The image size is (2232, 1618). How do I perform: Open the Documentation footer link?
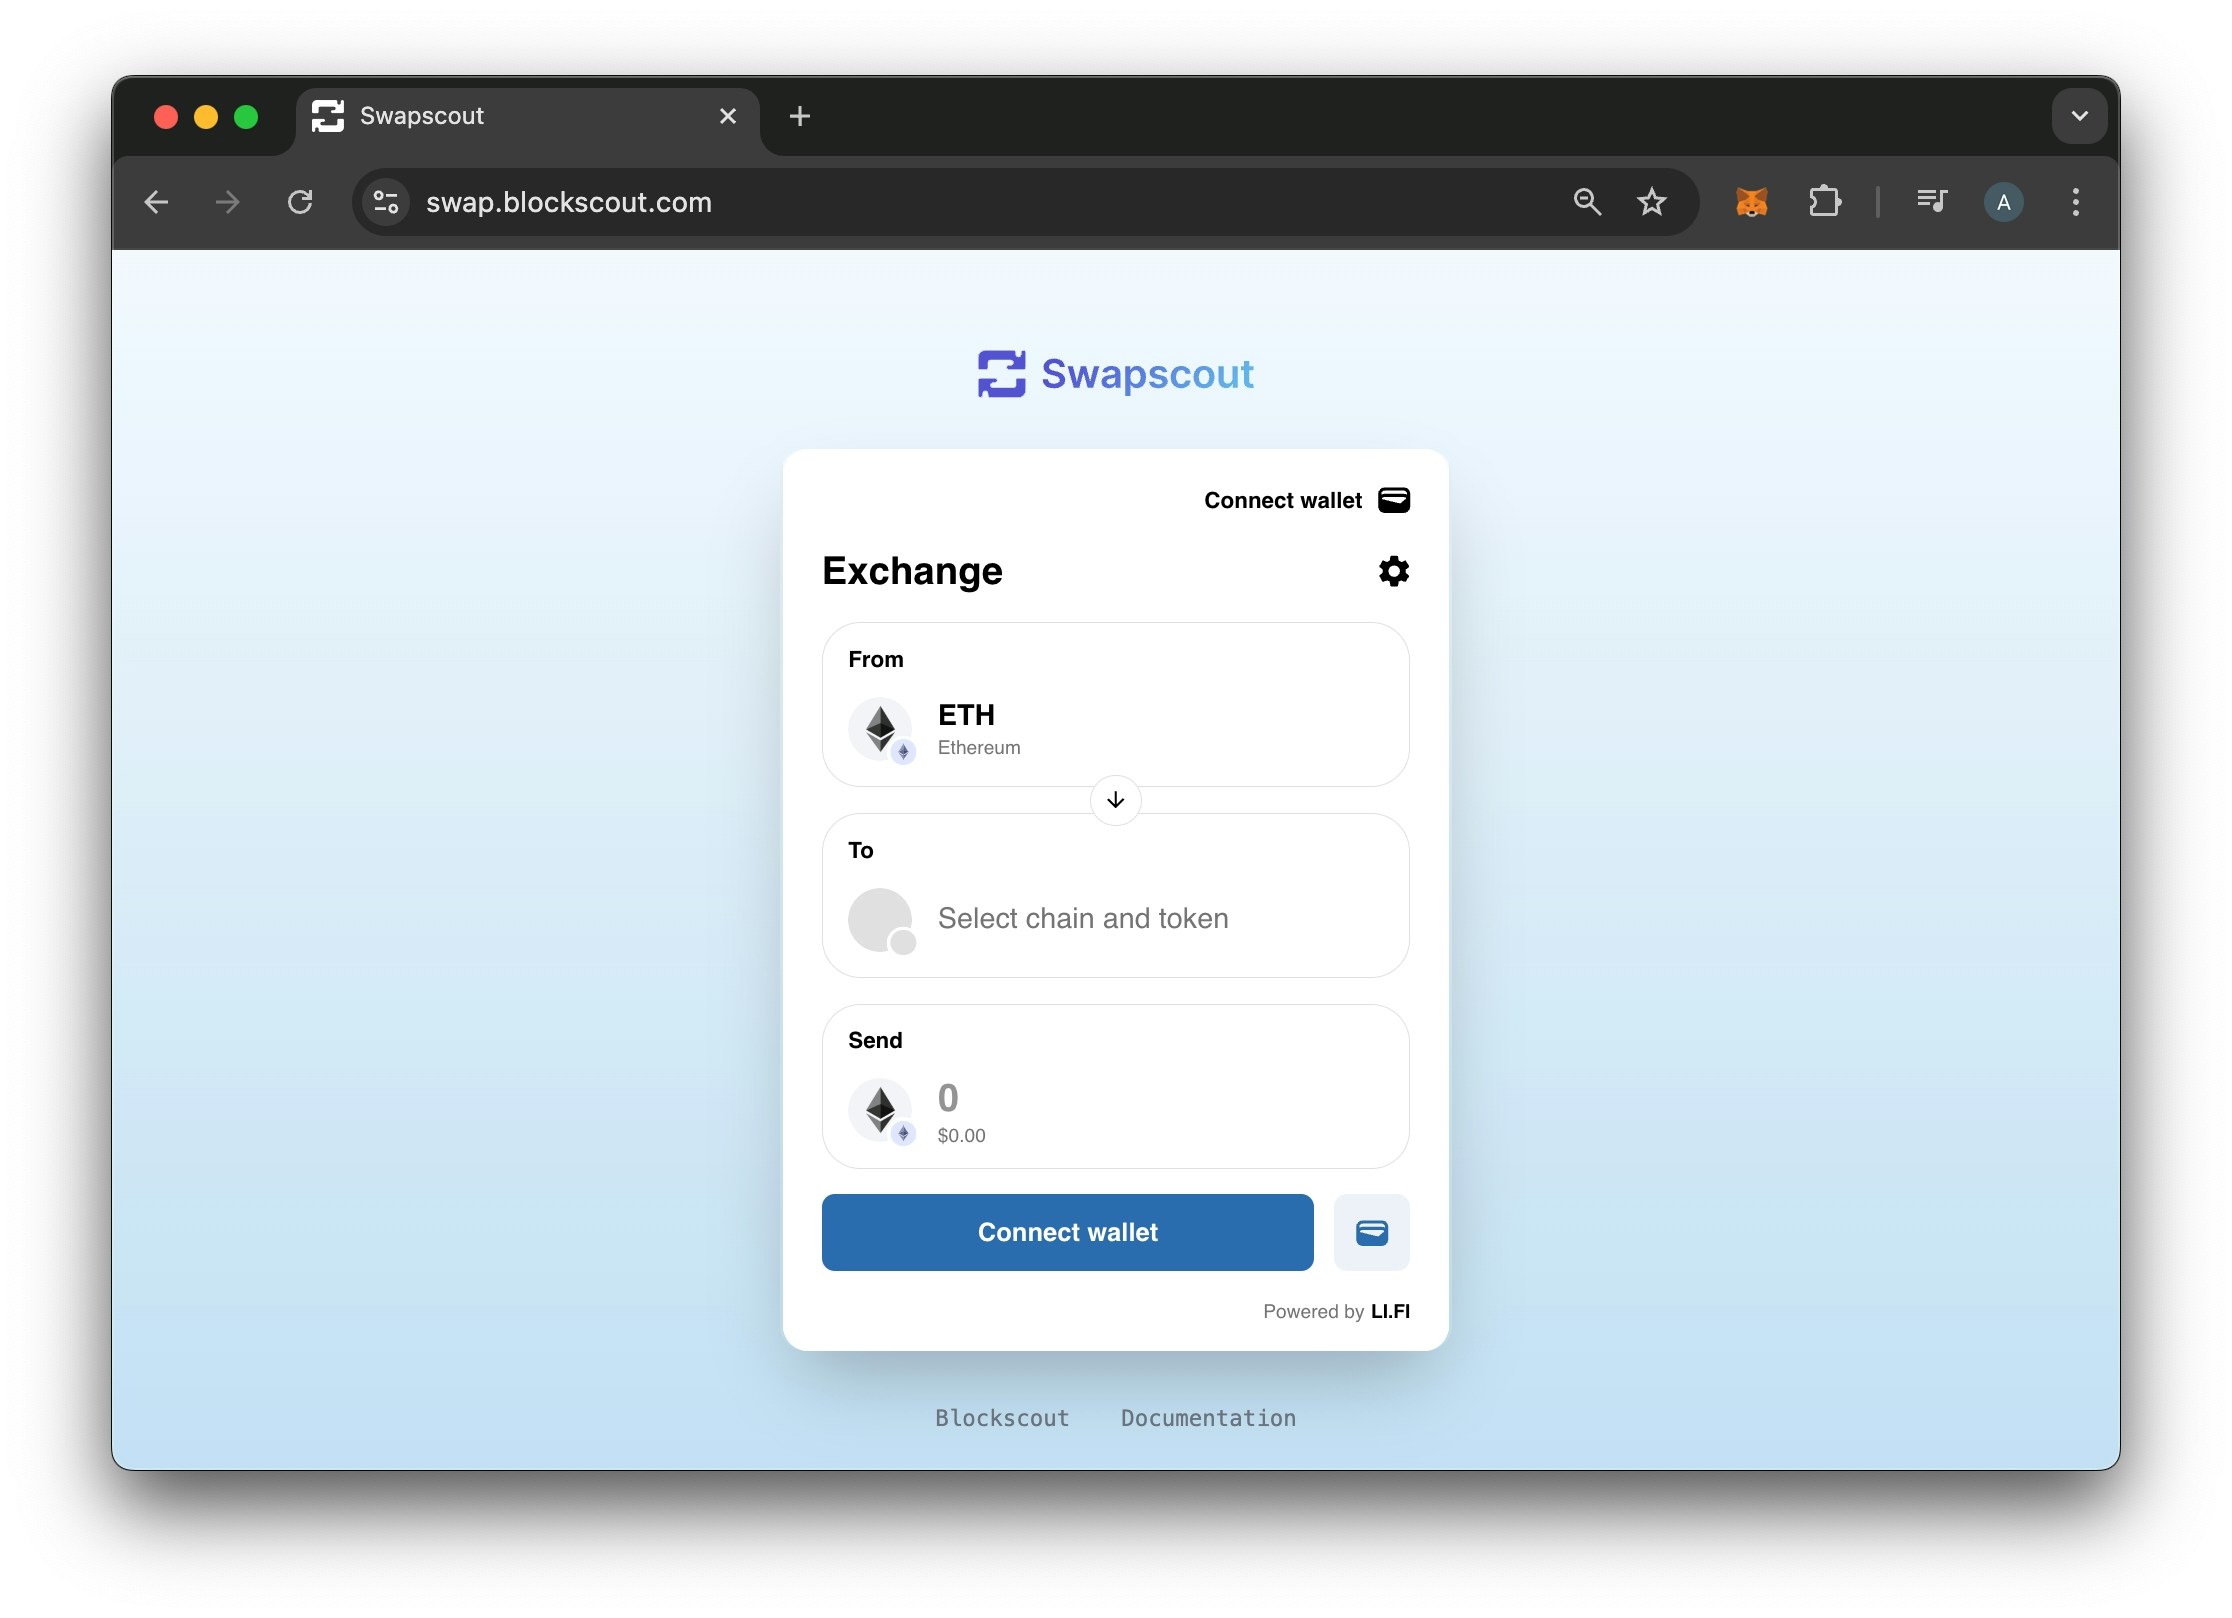(1208, 1418)
